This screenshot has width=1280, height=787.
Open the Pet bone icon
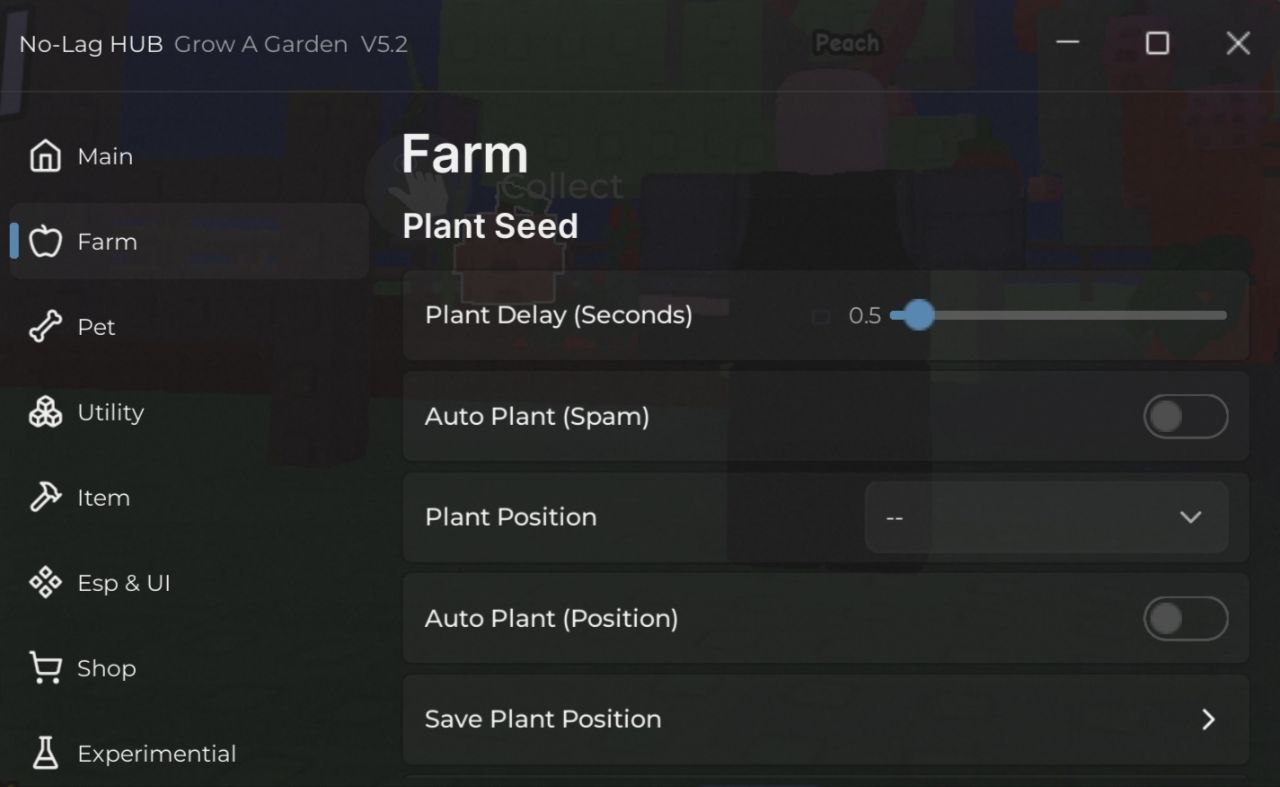click(x=45, y=327)
